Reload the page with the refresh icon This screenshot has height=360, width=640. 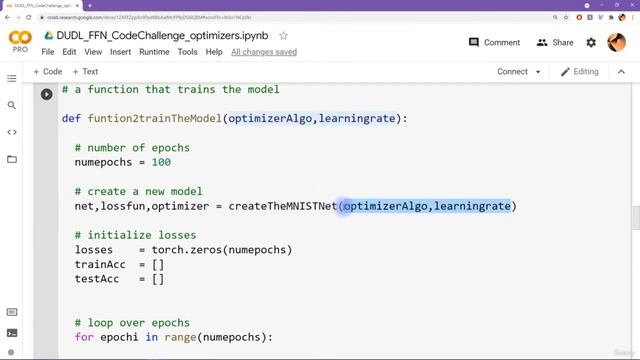(29, 18)
